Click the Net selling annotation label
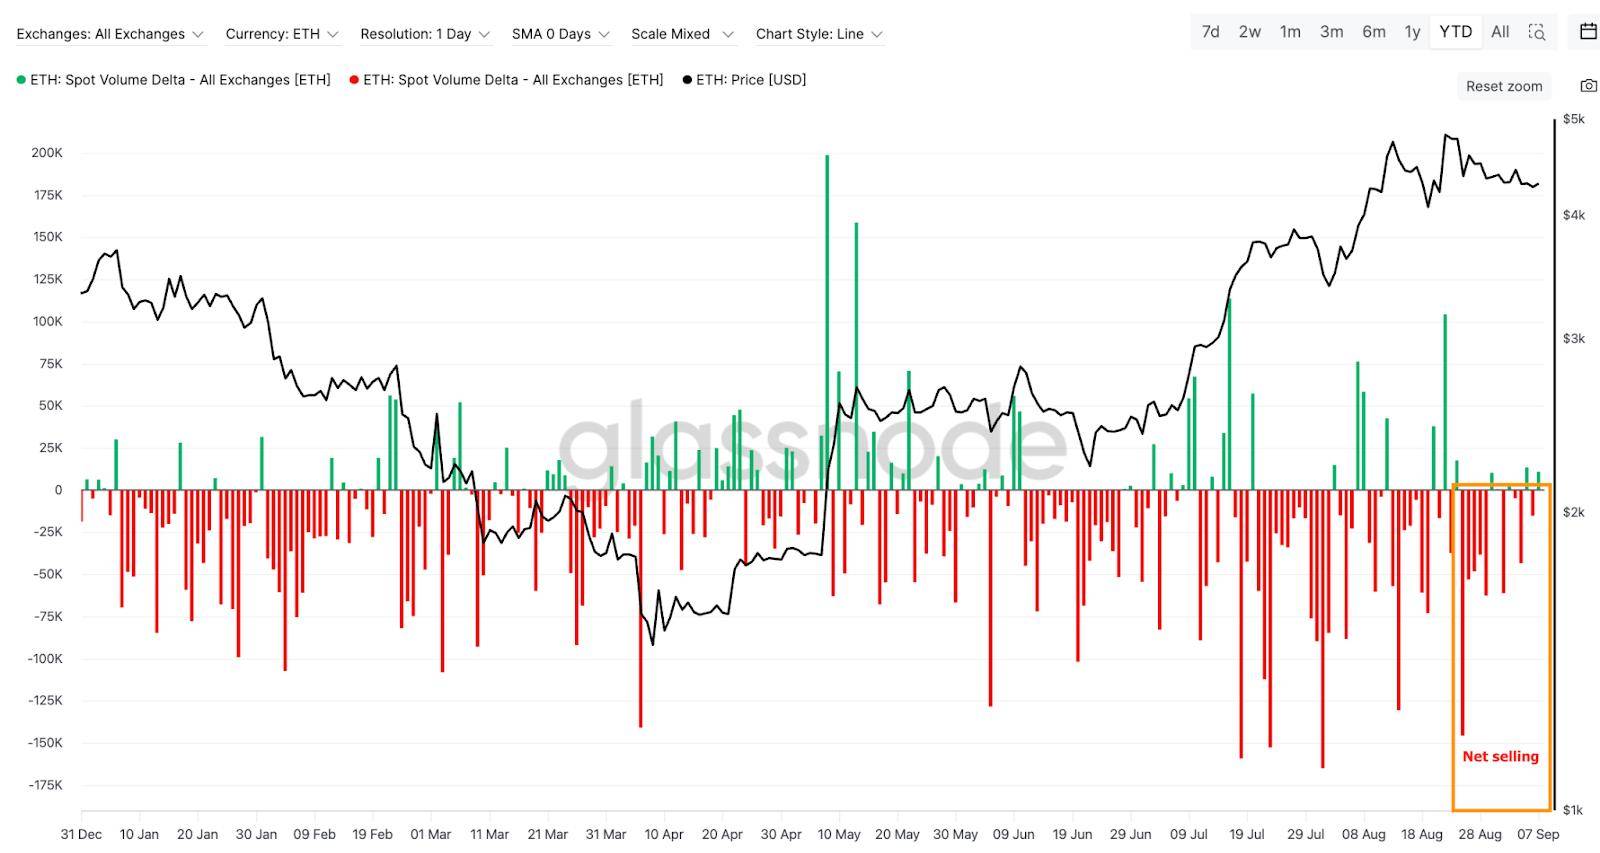The image size is (1600, 853). (x=1500, y=757)
